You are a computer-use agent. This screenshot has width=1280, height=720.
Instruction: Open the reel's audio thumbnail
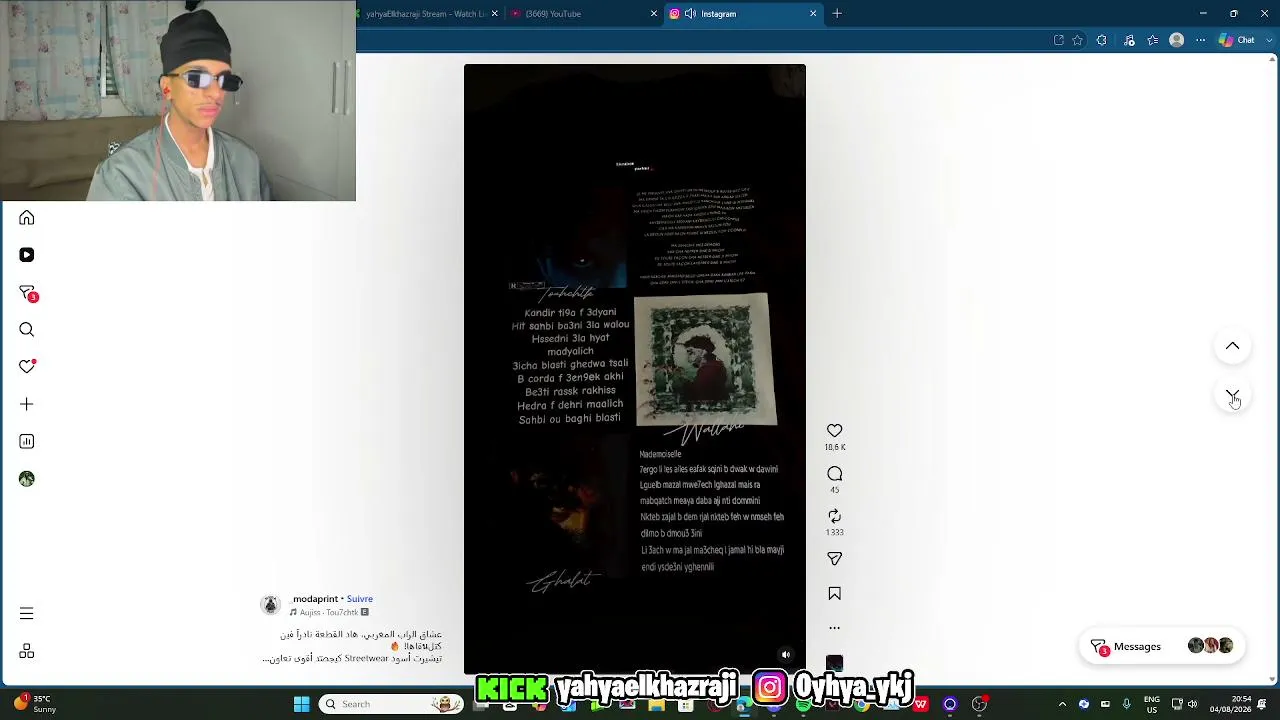click(x=835, y=663)
